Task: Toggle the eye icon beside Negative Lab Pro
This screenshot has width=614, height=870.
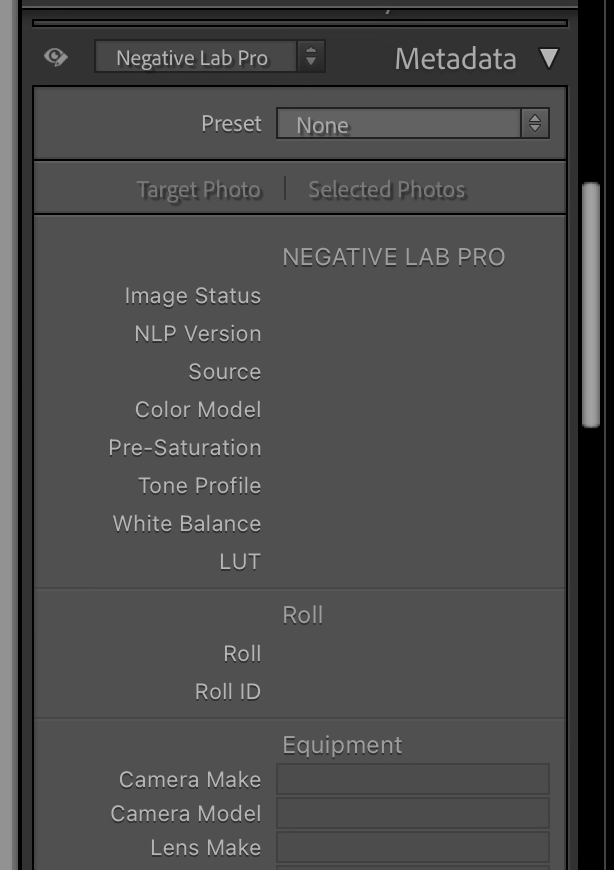Action: point(55,57)
